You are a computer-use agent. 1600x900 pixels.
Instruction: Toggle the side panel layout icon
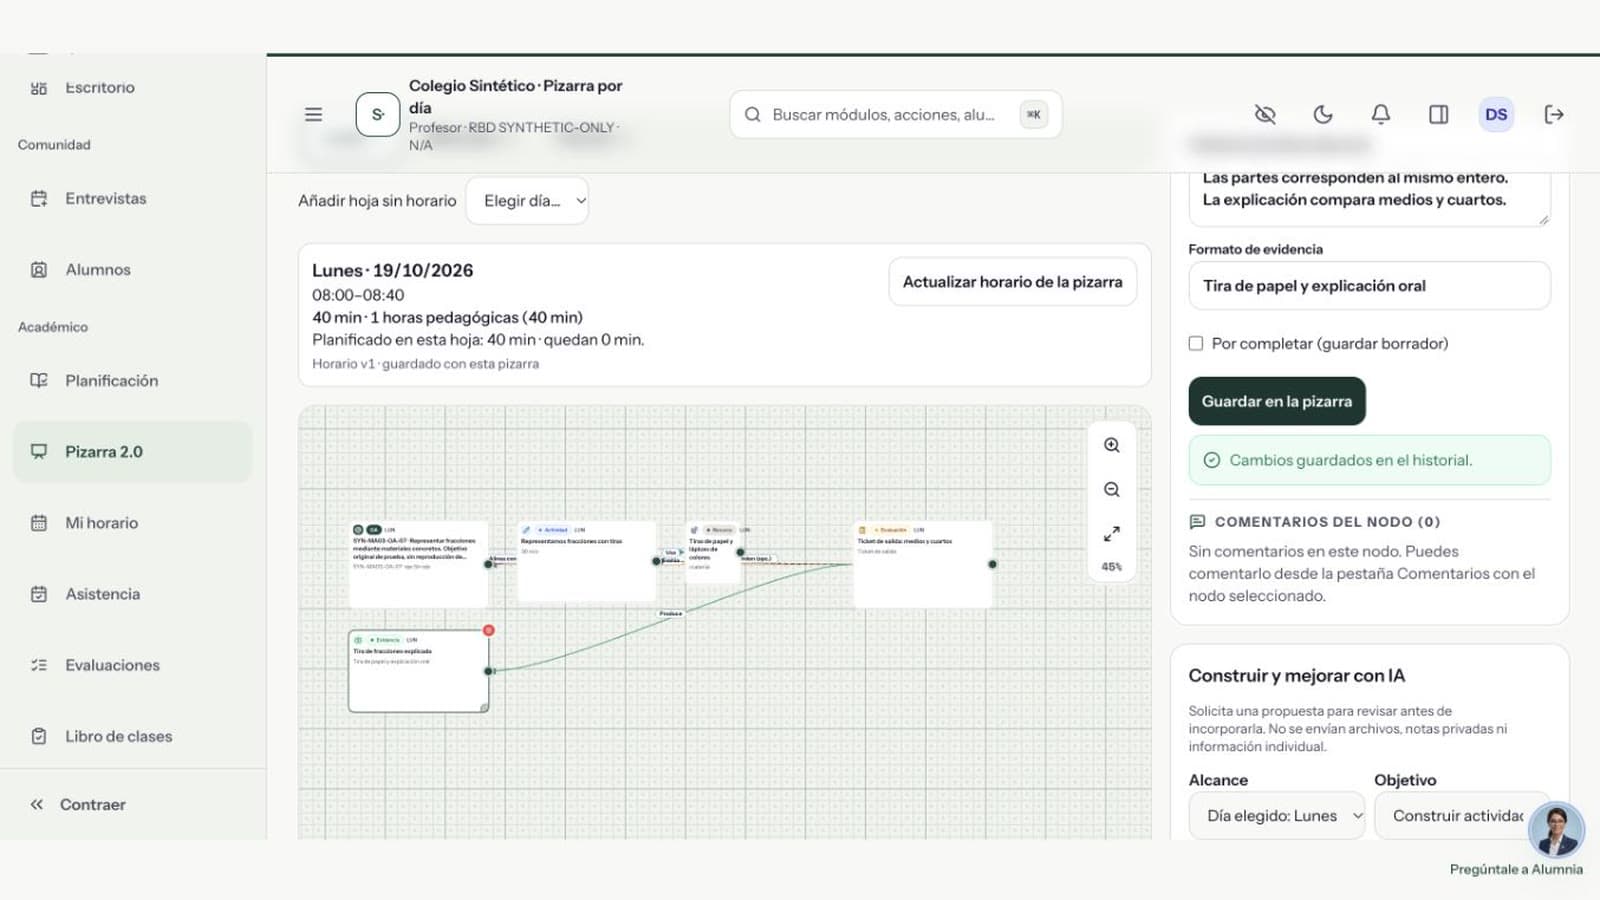tap(1438, 114)
